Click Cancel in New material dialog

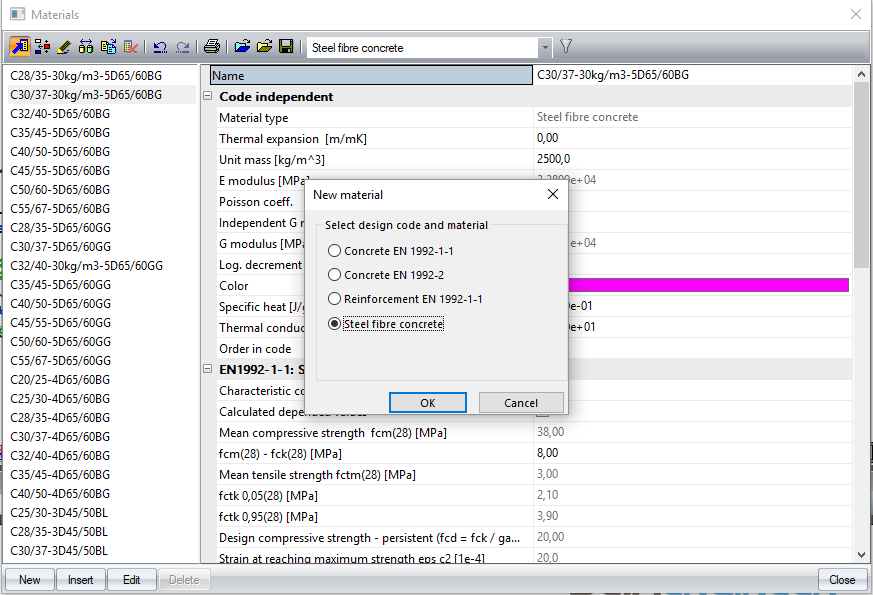(521, 403)
